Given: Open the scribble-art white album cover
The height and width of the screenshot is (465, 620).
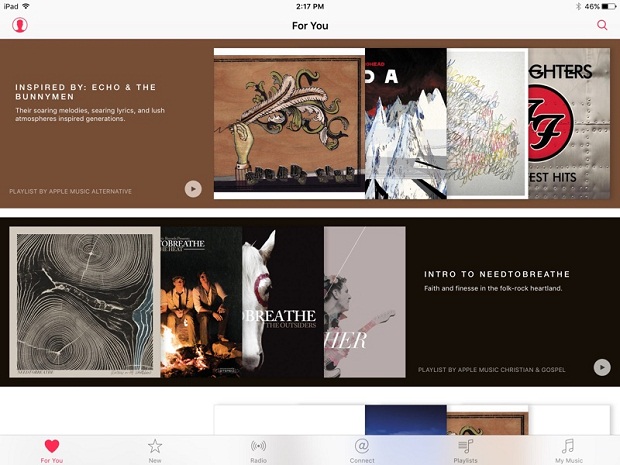Looking at the screenshot, I should pos(488,123).
